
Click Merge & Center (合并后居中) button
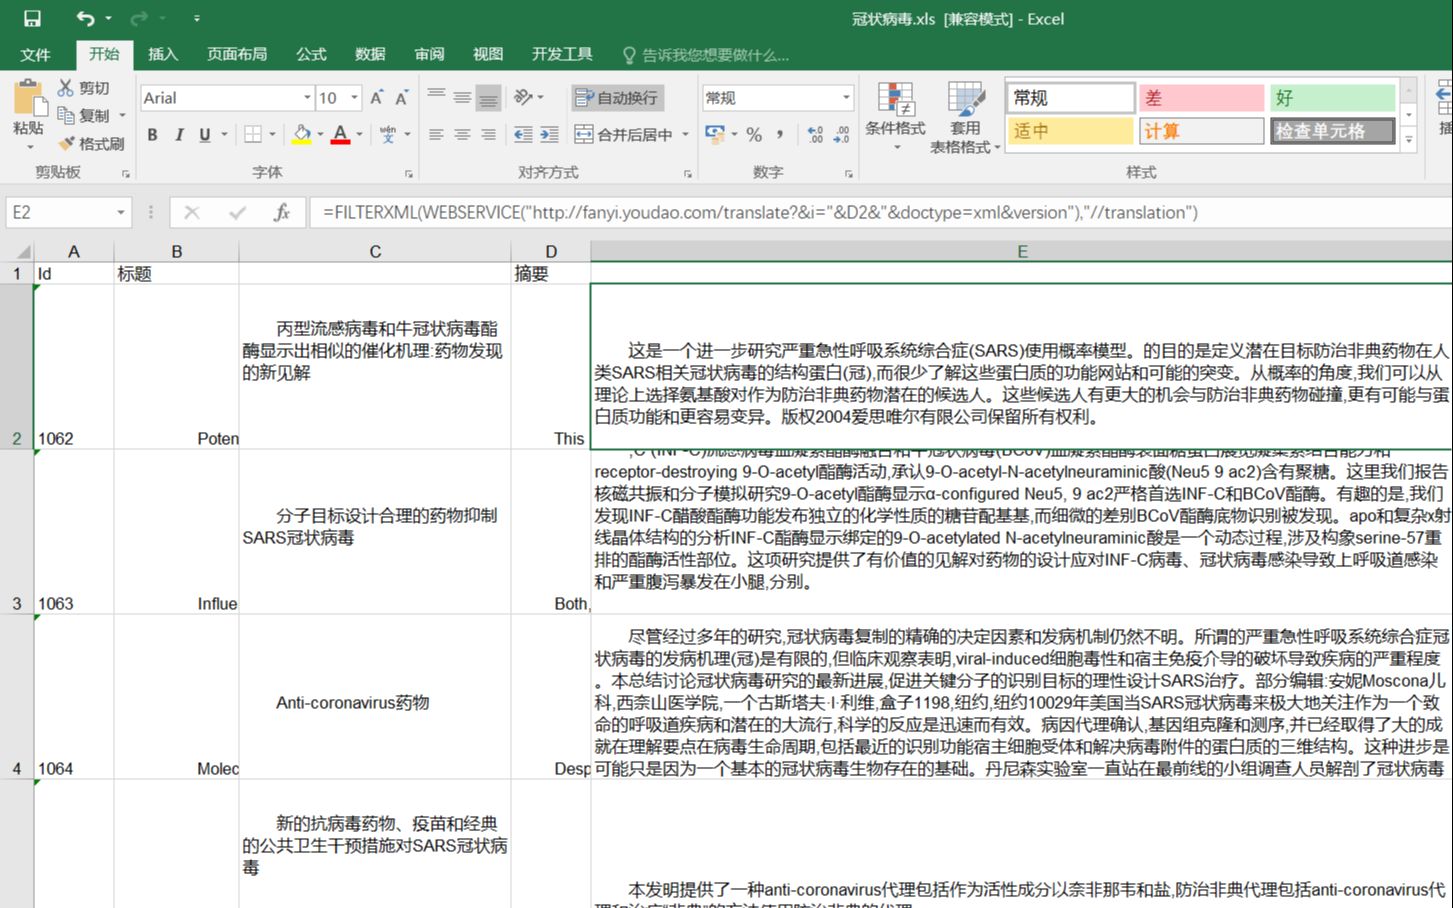pos(624,134)
